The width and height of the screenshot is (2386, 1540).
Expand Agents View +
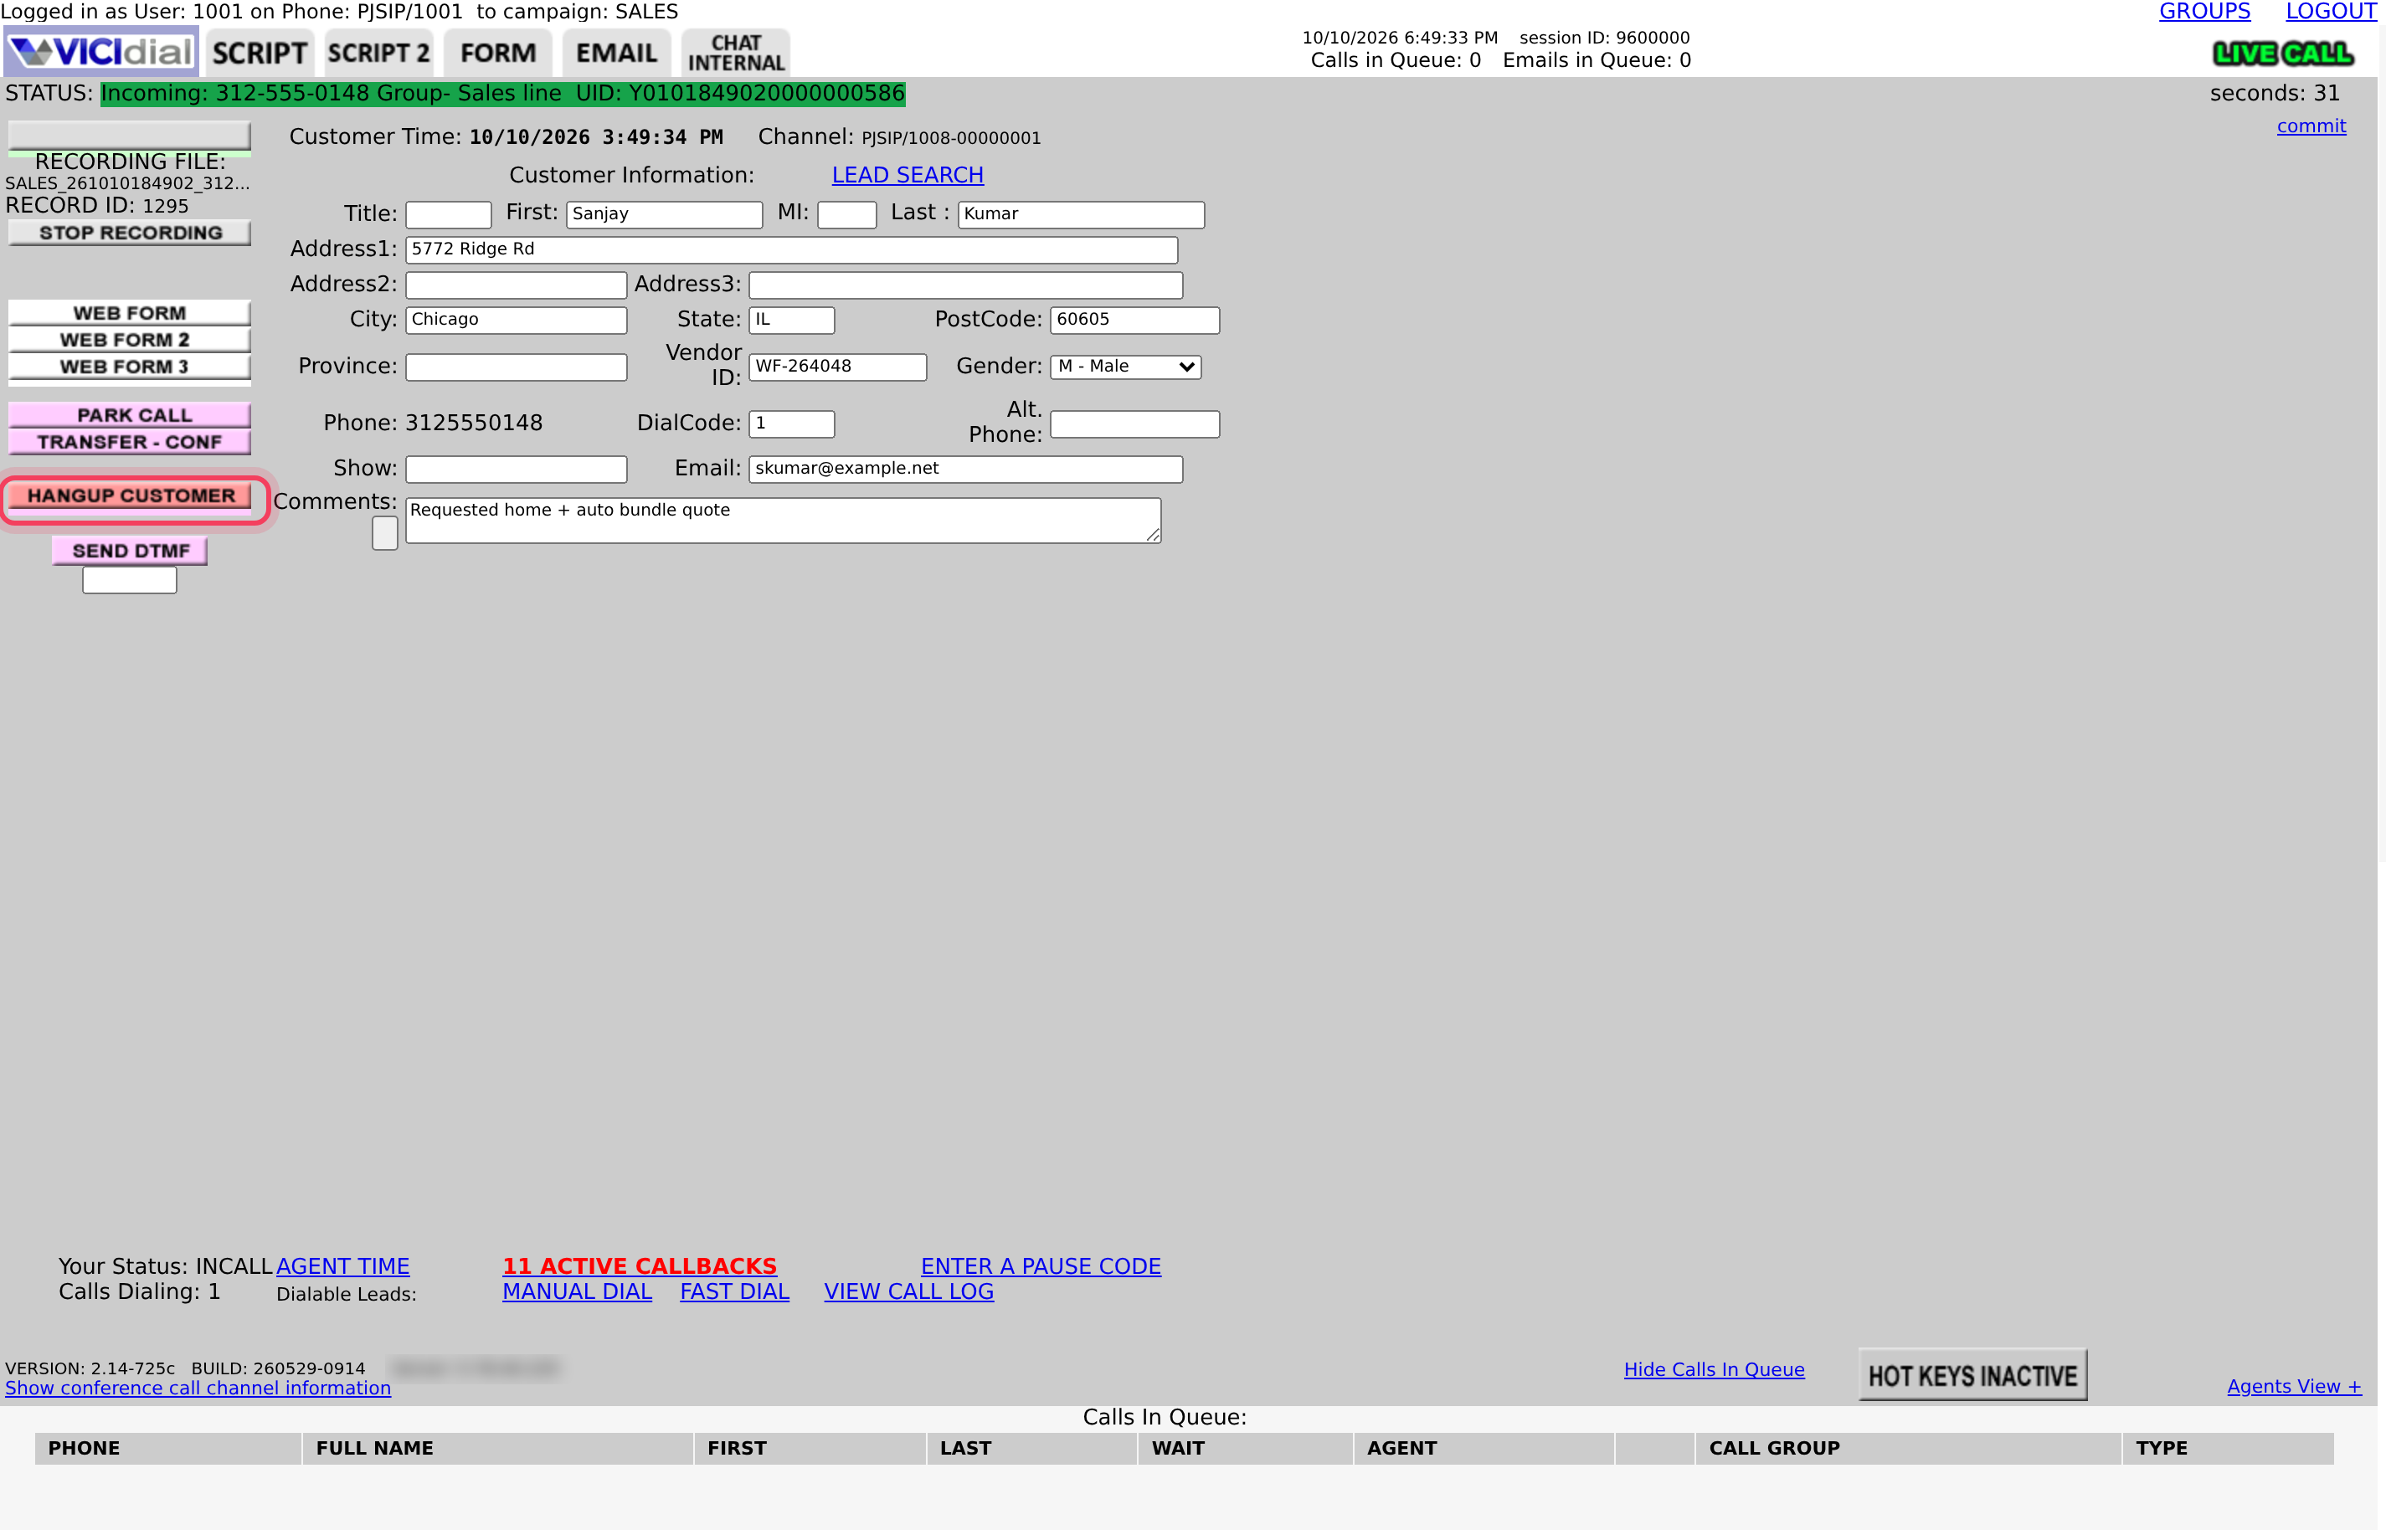tap(2294, 1387)
